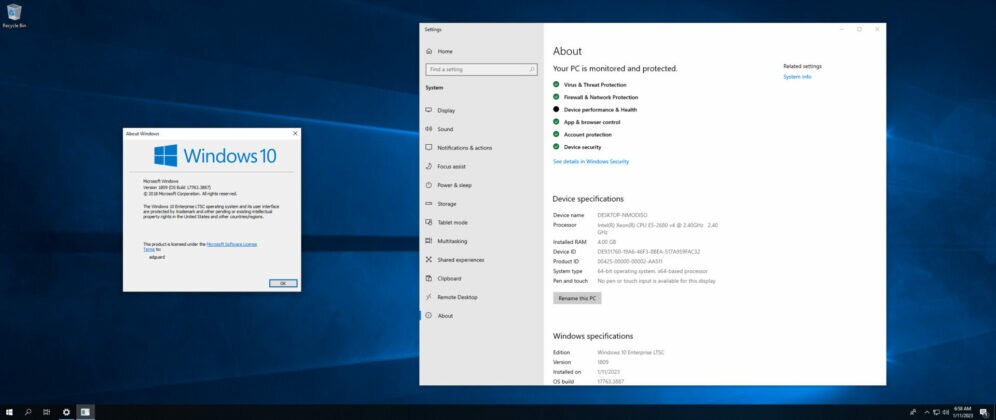Click the OS build 17763.3887 value in Settings
The width and height of the screenshot is (996, 420).
[x=611, y=381]
